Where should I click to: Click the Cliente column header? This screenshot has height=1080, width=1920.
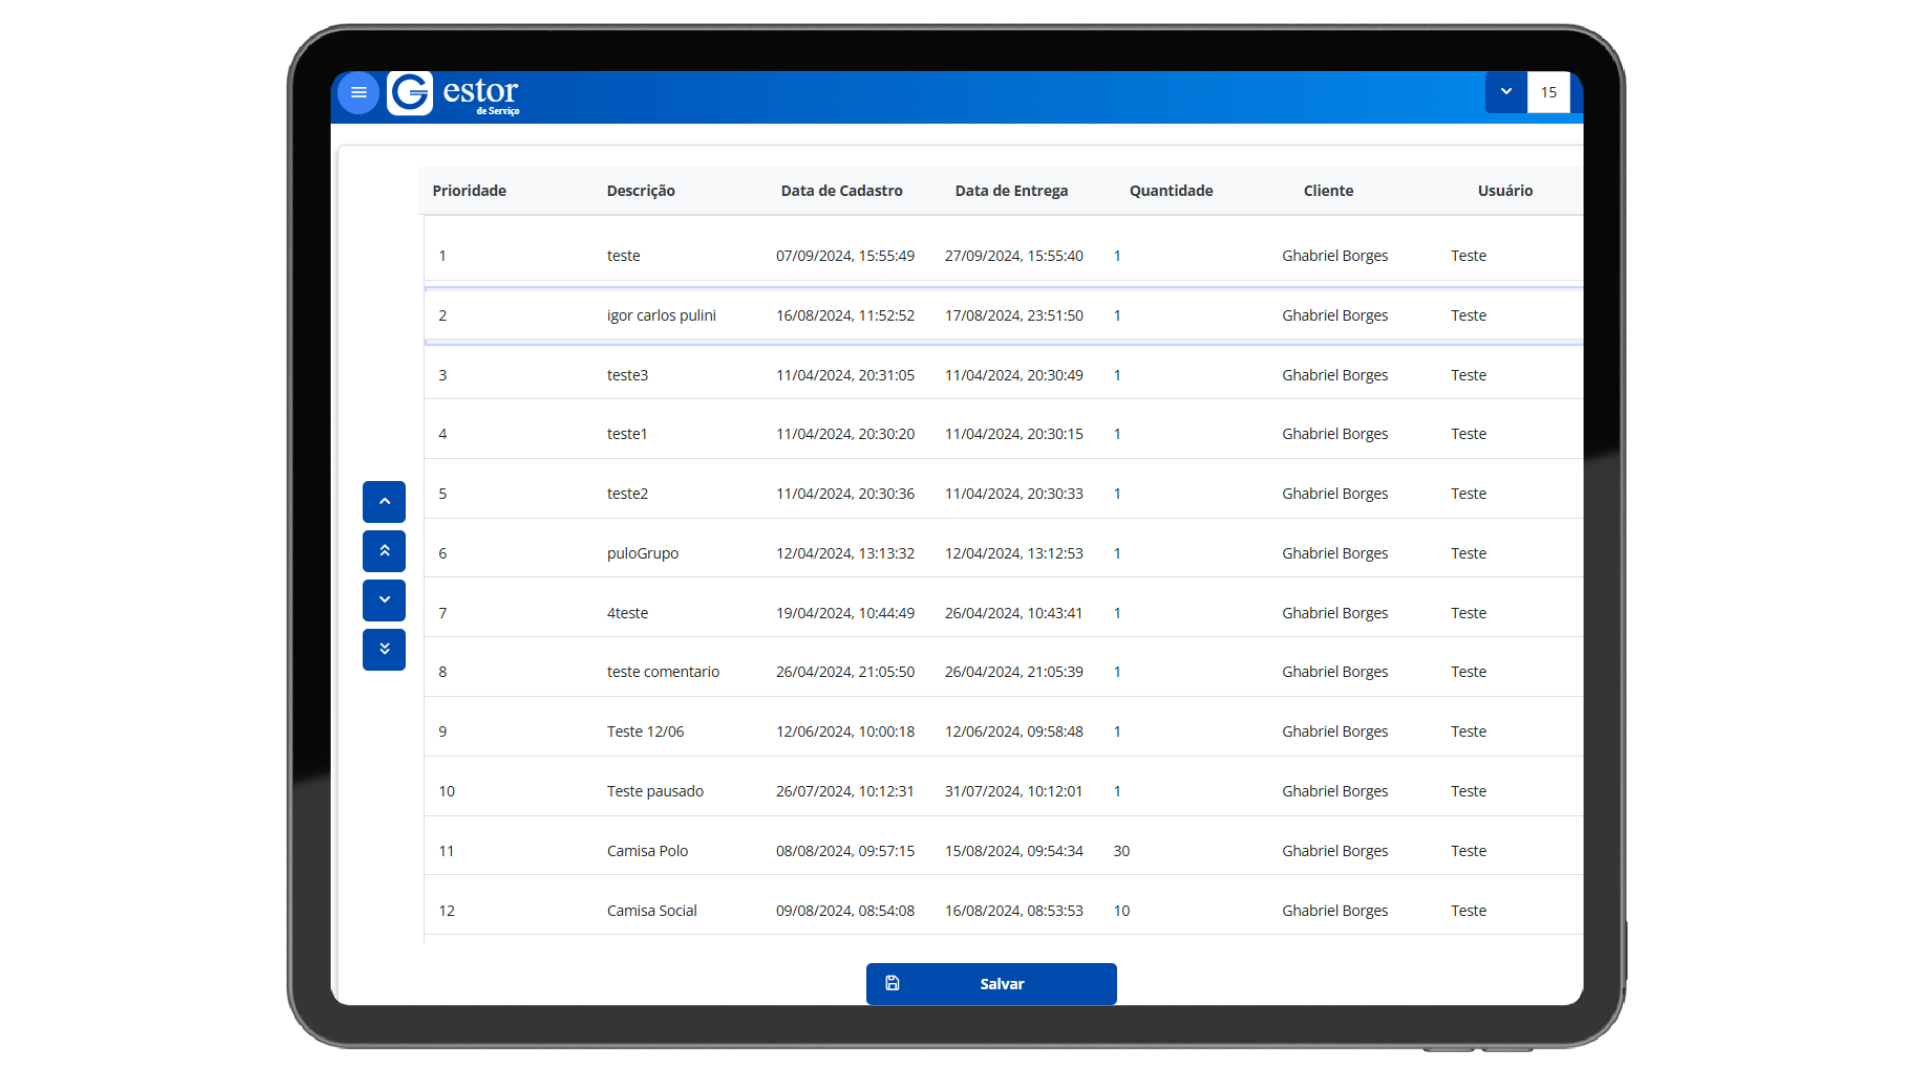point(1328,190)
